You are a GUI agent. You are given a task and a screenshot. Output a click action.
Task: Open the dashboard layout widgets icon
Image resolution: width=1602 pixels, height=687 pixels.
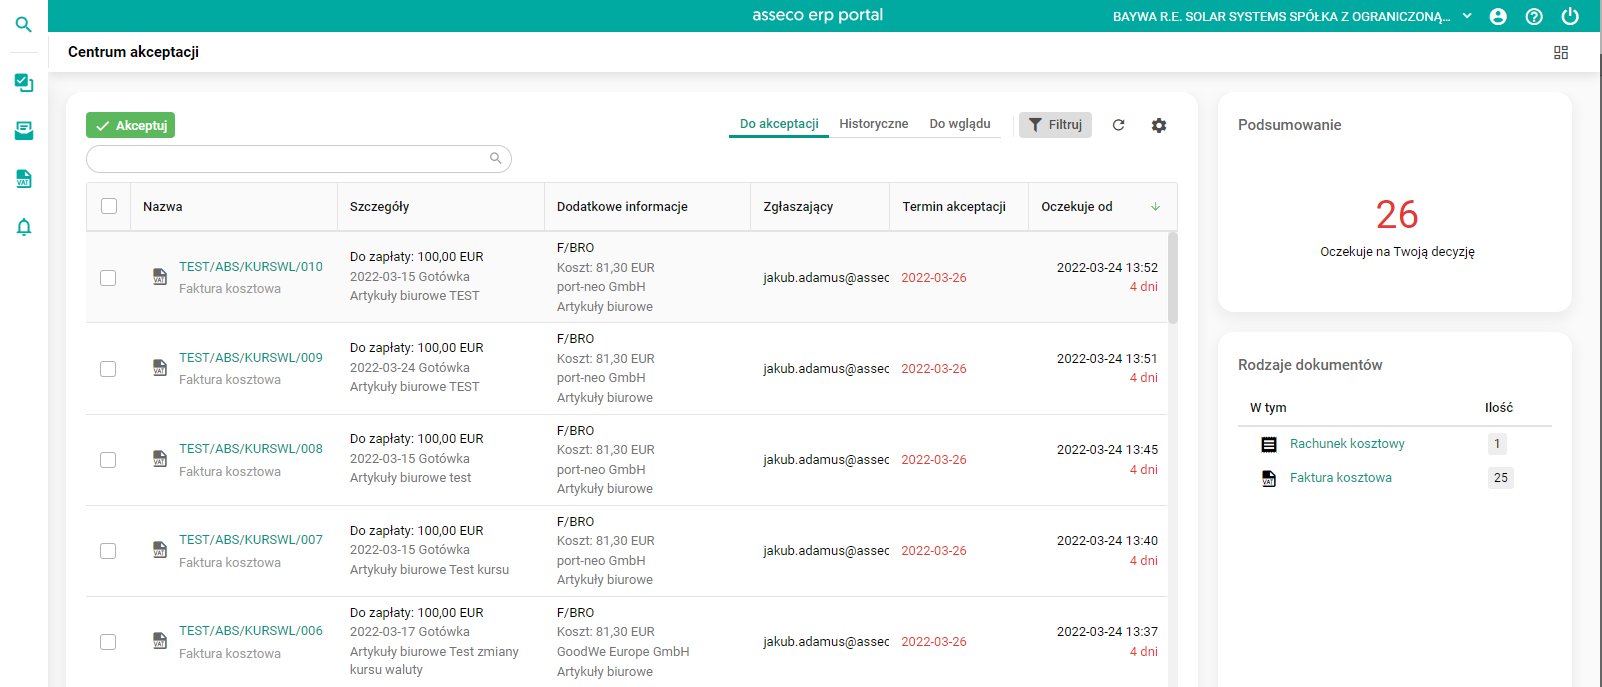tap(1561, 52)
